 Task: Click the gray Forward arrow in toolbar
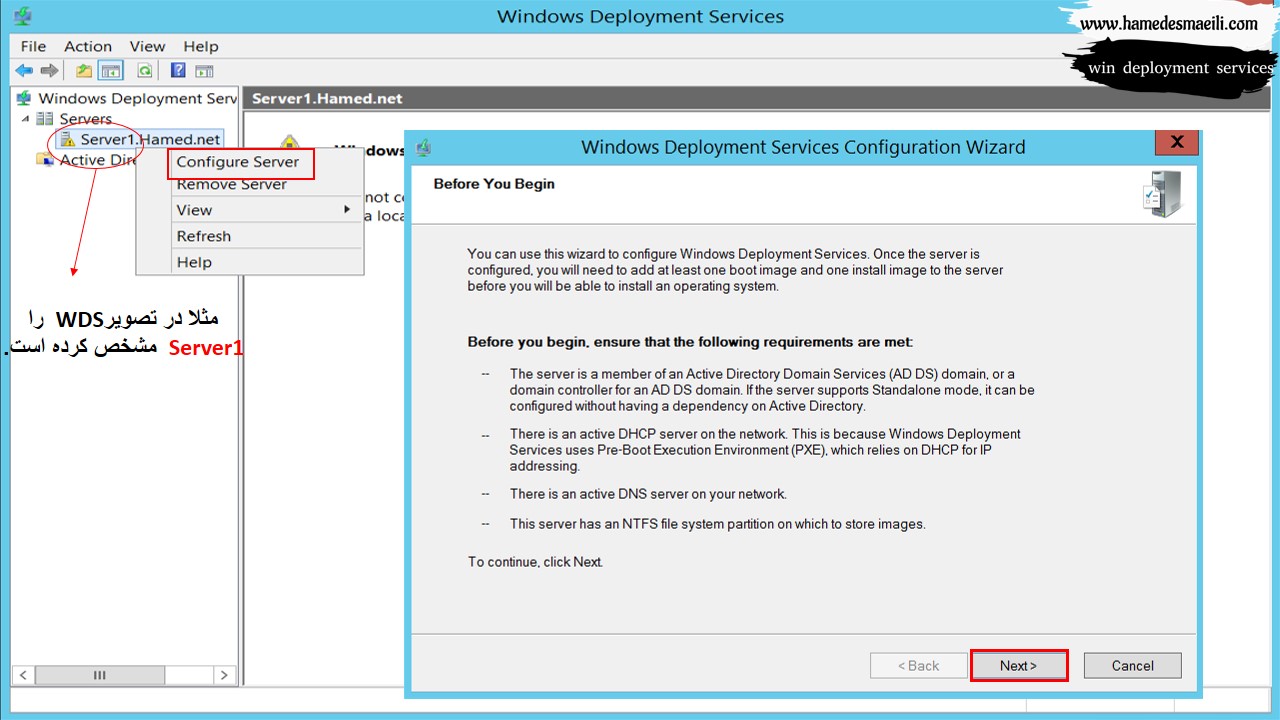click(x=49, y=71)
